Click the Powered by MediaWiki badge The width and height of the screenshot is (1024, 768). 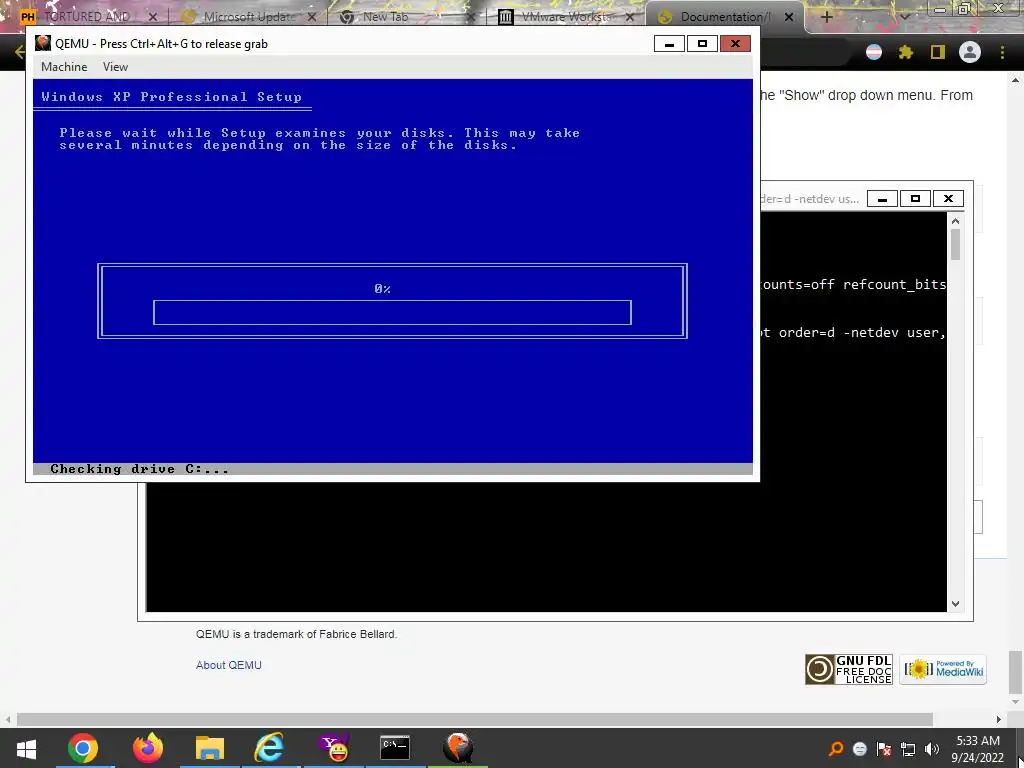pos(942,669)
